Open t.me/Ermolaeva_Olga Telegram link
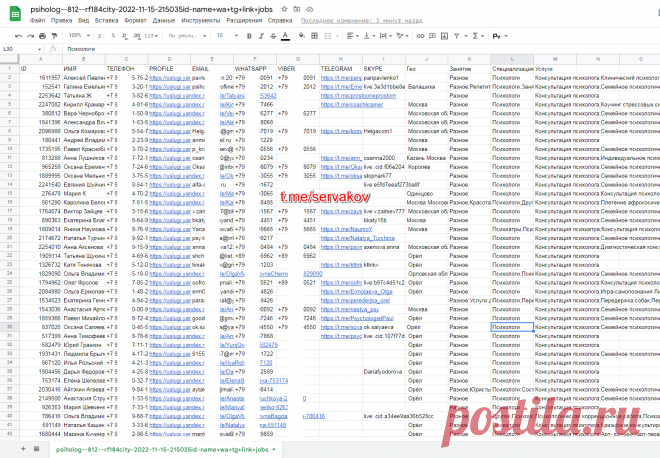 point(357,292)
